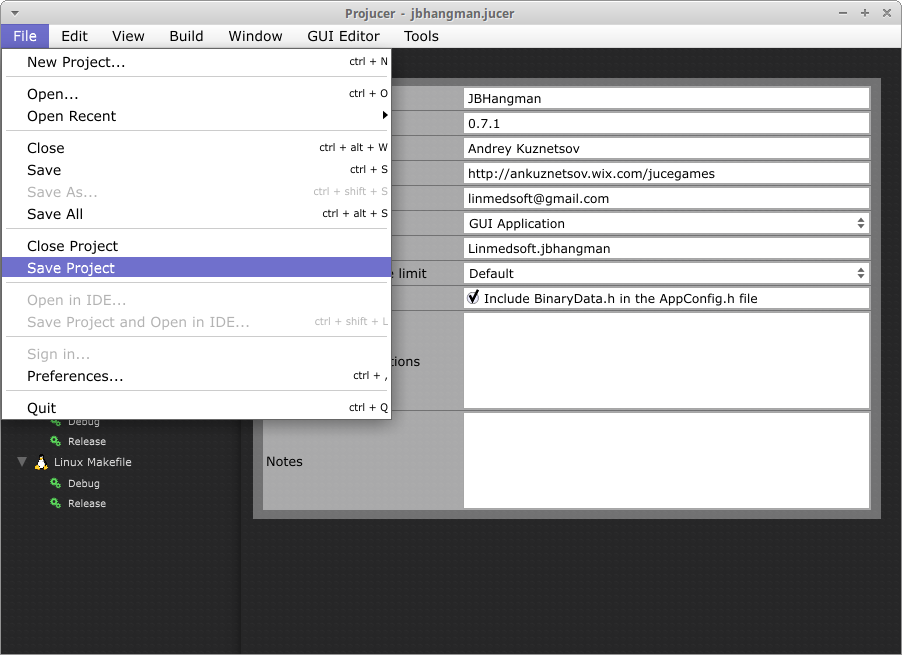Click the website URL field
902x655 pixels.
click(666, 174)
